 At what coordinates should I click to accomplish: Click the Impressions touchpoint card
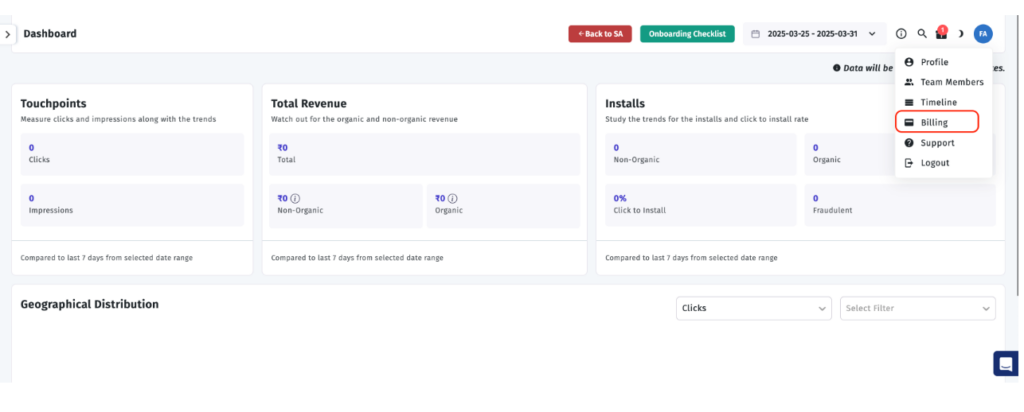(x=133, y=205)
